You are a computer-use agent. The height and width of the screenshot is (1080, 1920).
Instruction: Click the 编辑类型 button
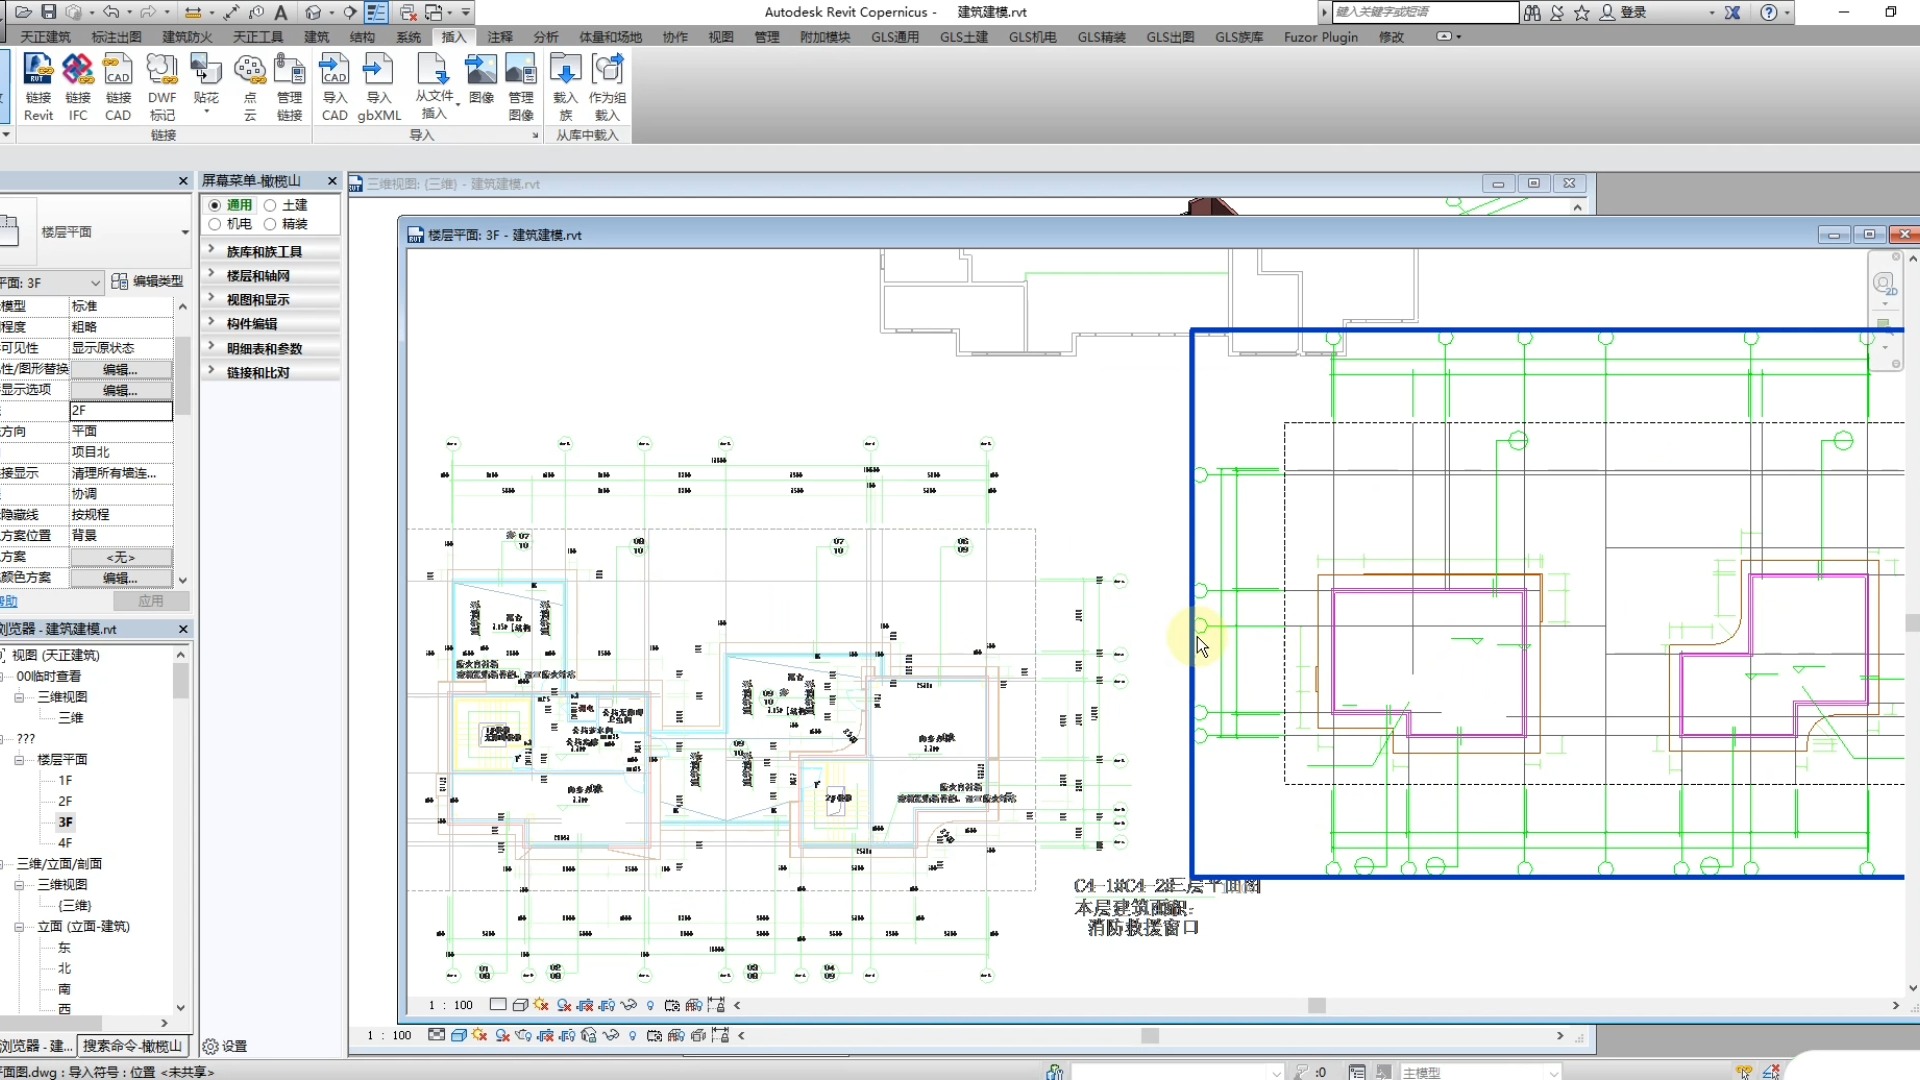point(148,282)
